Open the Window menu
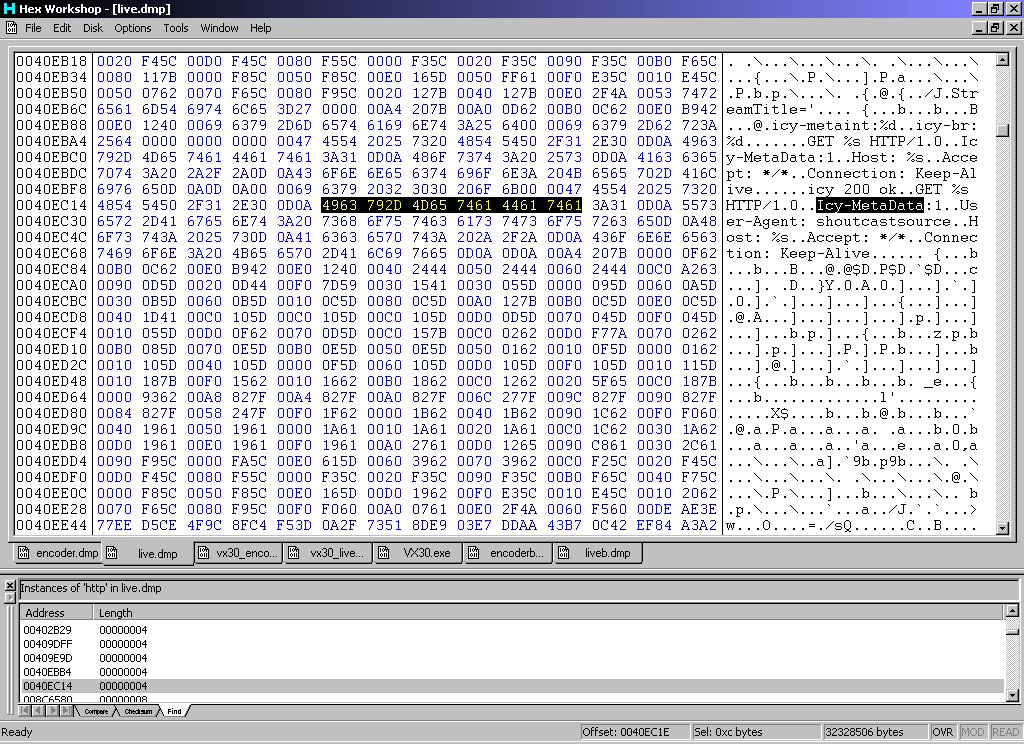Screen dimensions: 1024x744 [219, 28]
